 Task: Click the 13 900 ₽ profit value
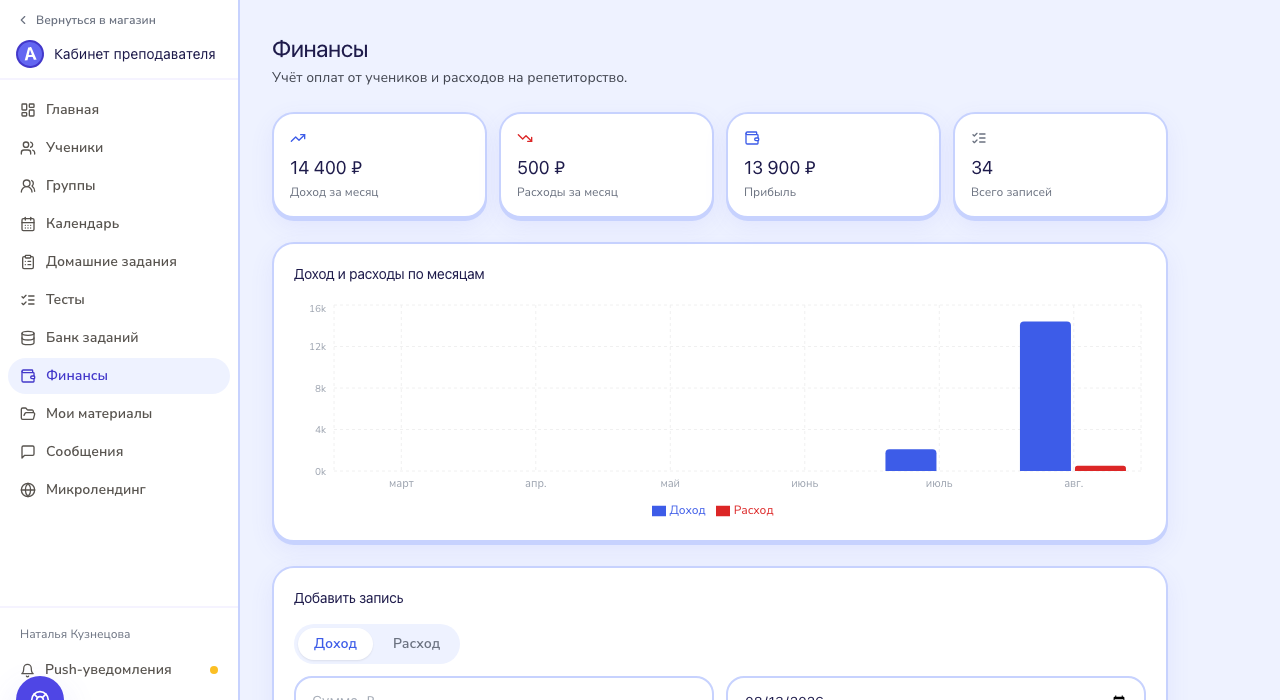tap(780, 168)
